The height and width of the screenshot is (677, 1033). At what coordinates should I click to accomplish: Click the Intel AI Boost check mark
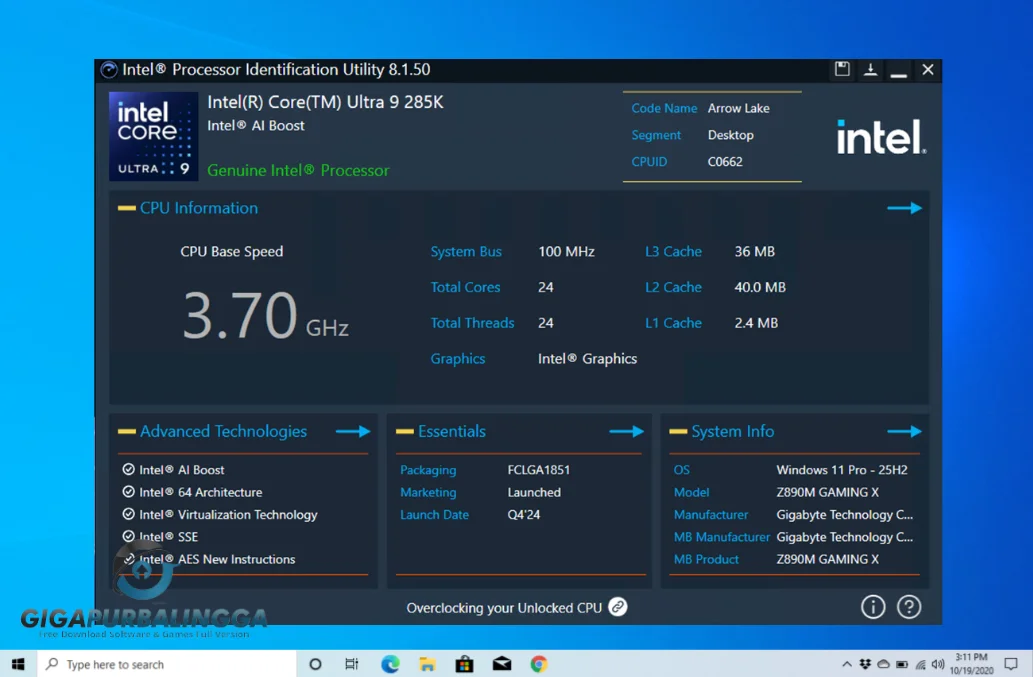[x=128, y=470]
